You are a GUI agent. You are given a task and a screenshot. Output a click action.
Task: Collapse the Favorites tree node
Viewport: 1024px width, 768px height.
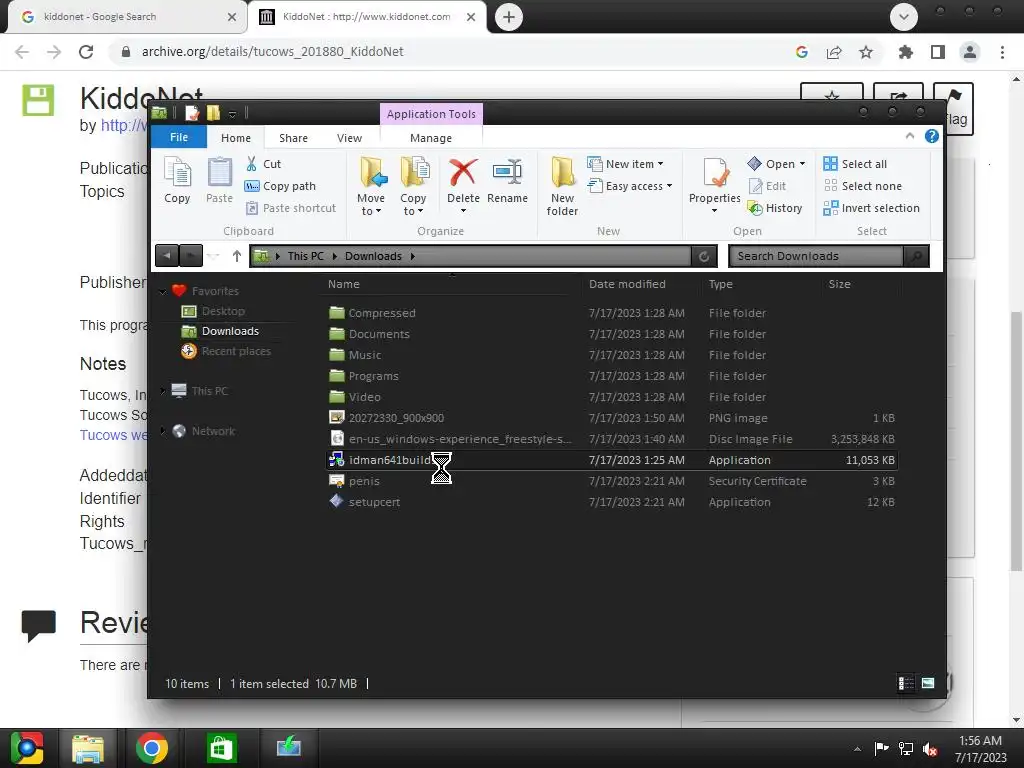163,291
